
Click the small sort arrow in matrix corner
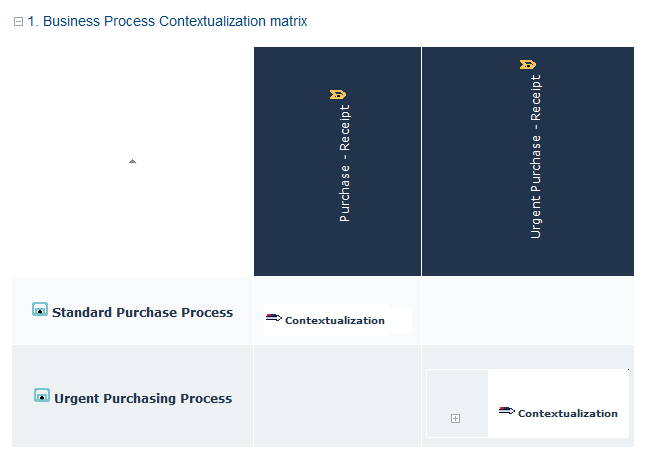click(x=132, y=161)
